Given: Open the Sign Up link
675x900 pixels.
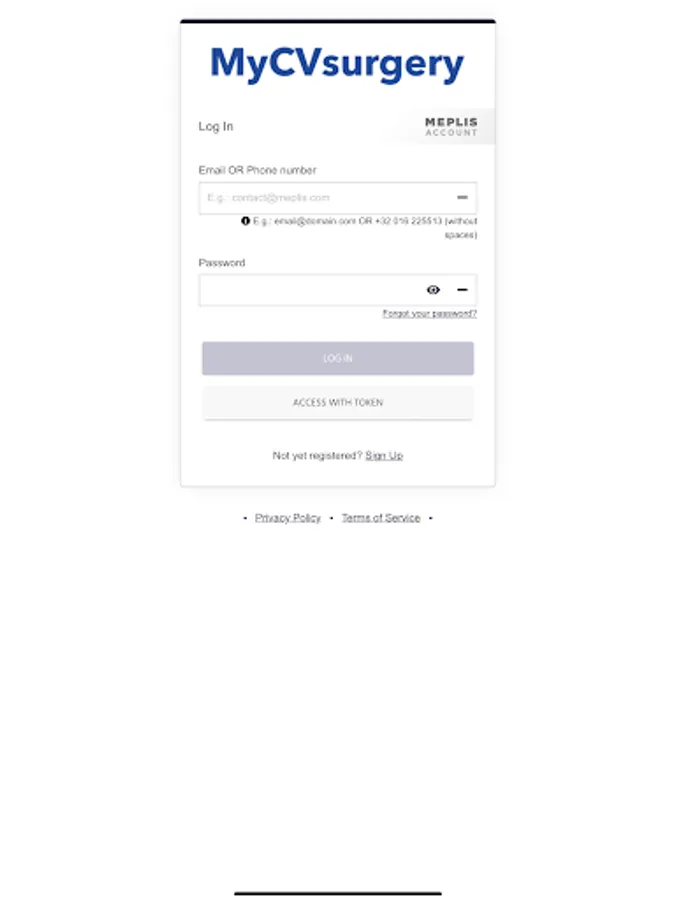Looking at the screenshot, I should pos(384,455).
